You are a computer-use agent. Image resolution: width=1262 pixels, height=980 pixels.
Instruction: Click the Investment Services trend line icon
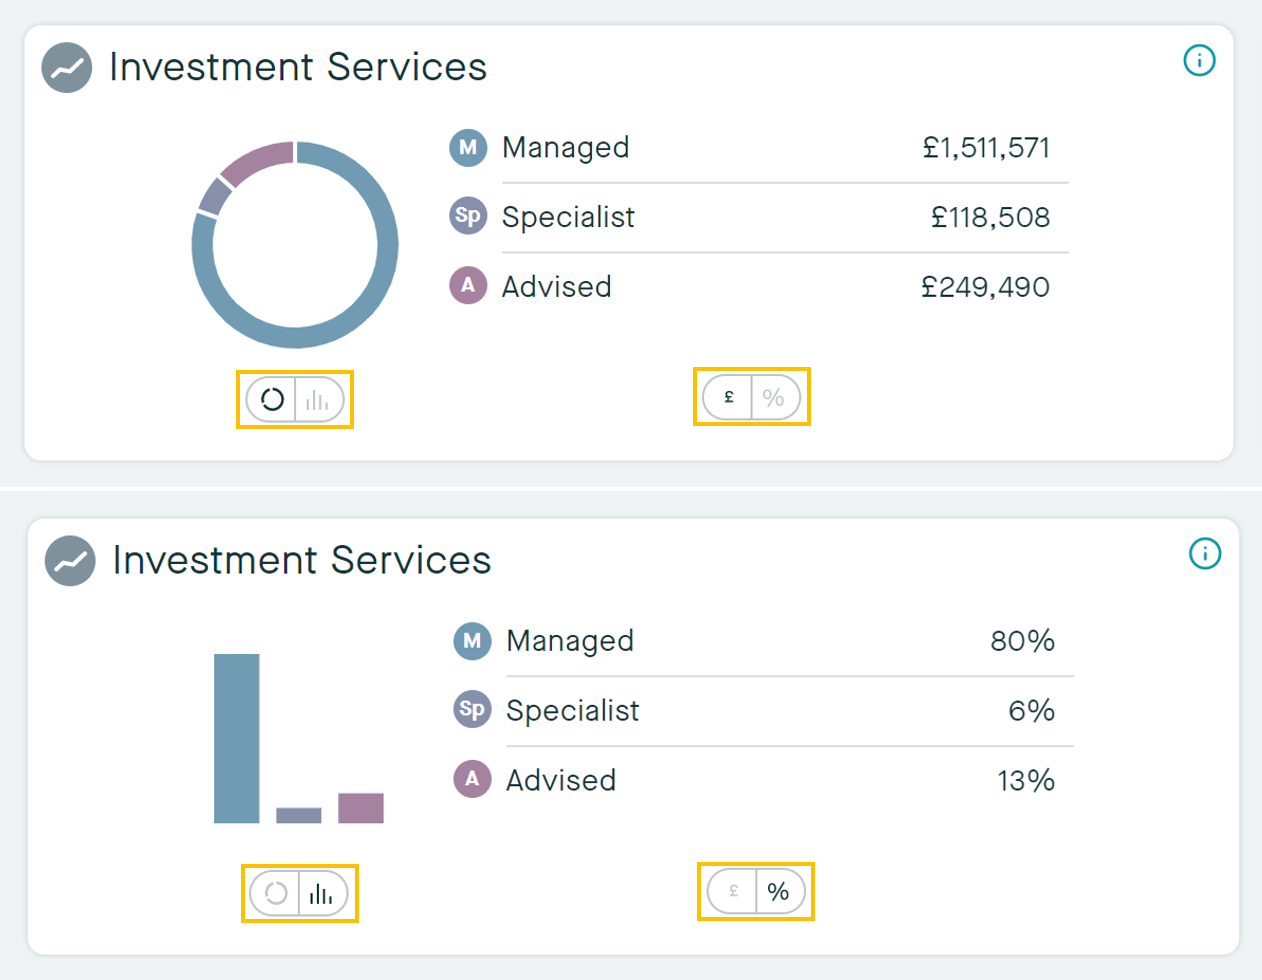pyautogui.click(x=66, y=67)
